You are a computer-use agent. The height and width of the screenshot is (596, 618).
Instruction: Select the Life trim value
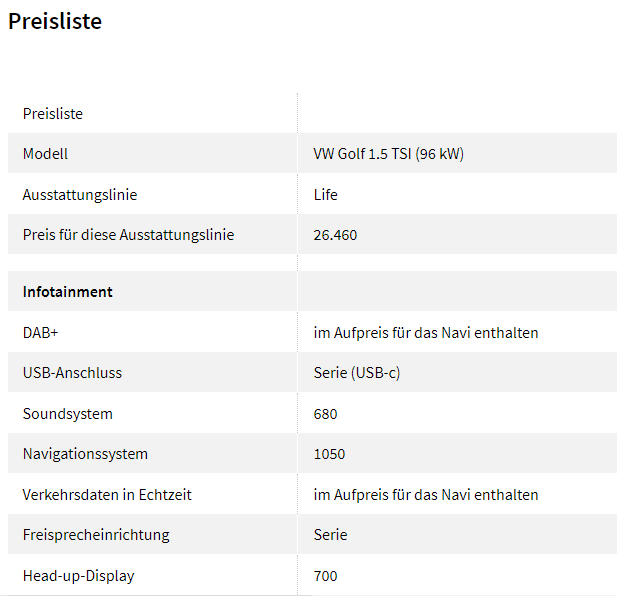tap(326, 194)
